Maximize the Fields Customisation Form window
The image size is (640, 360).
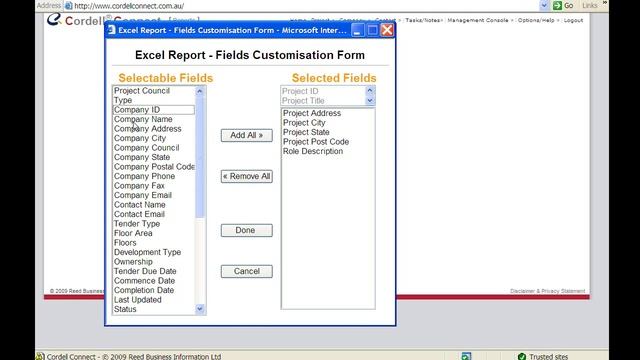click(372, 30)
